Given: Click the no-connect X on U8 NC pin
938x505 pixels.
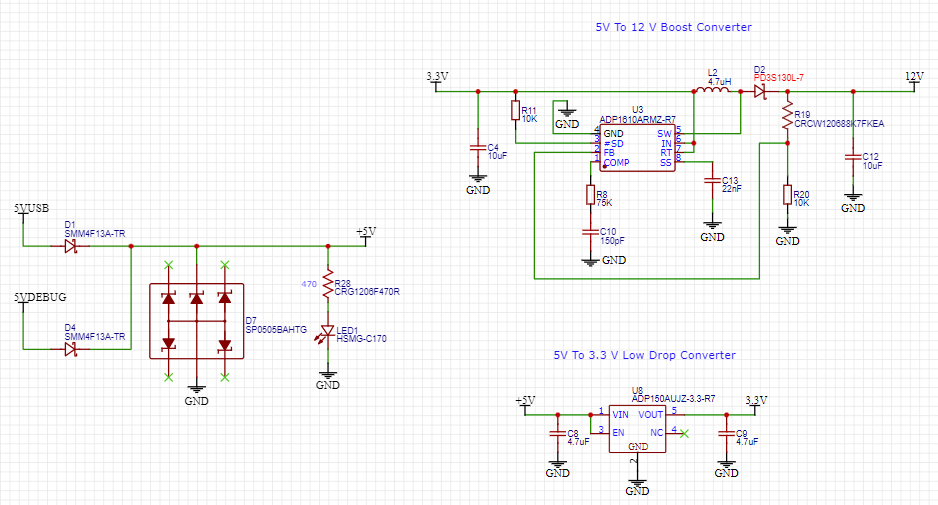Looking at the screenshot, I should point(684,433).
